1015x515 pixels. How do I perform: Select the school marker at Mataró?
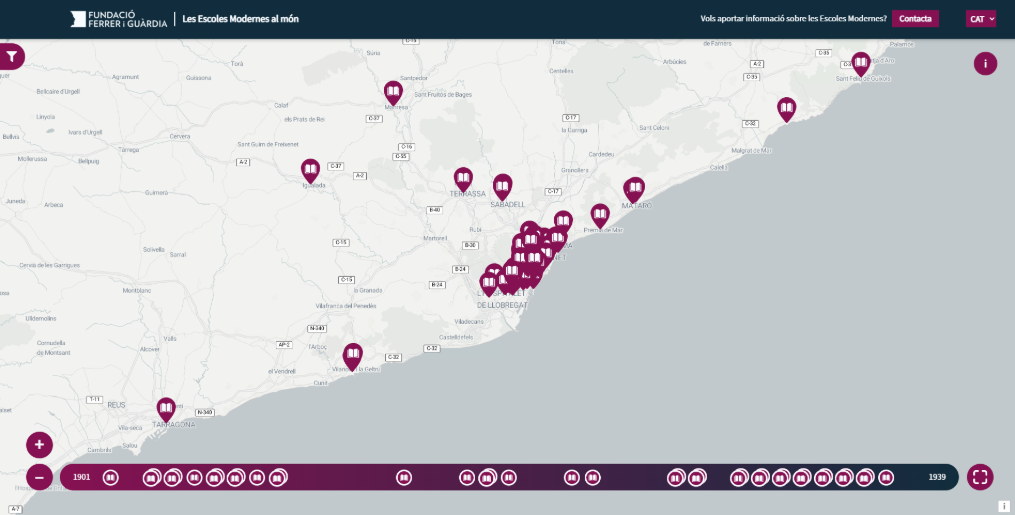click(x=635, y=188)
